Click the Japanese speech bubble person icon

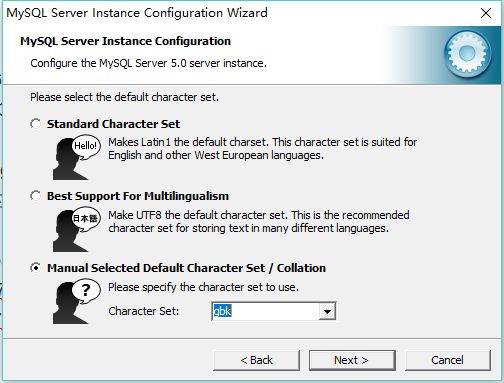point(77,230)
